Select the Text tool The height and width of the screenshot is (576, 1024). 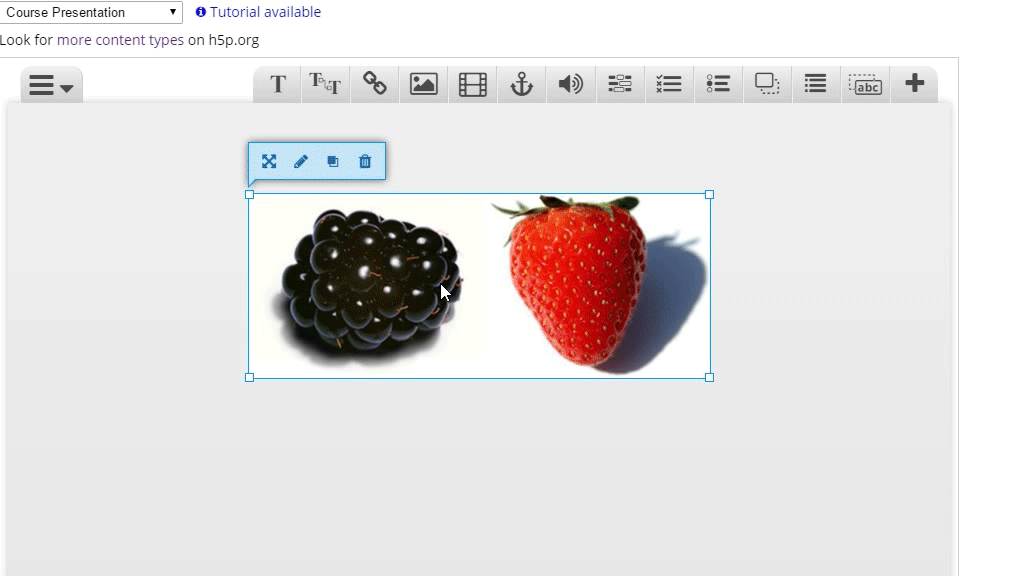278,84
